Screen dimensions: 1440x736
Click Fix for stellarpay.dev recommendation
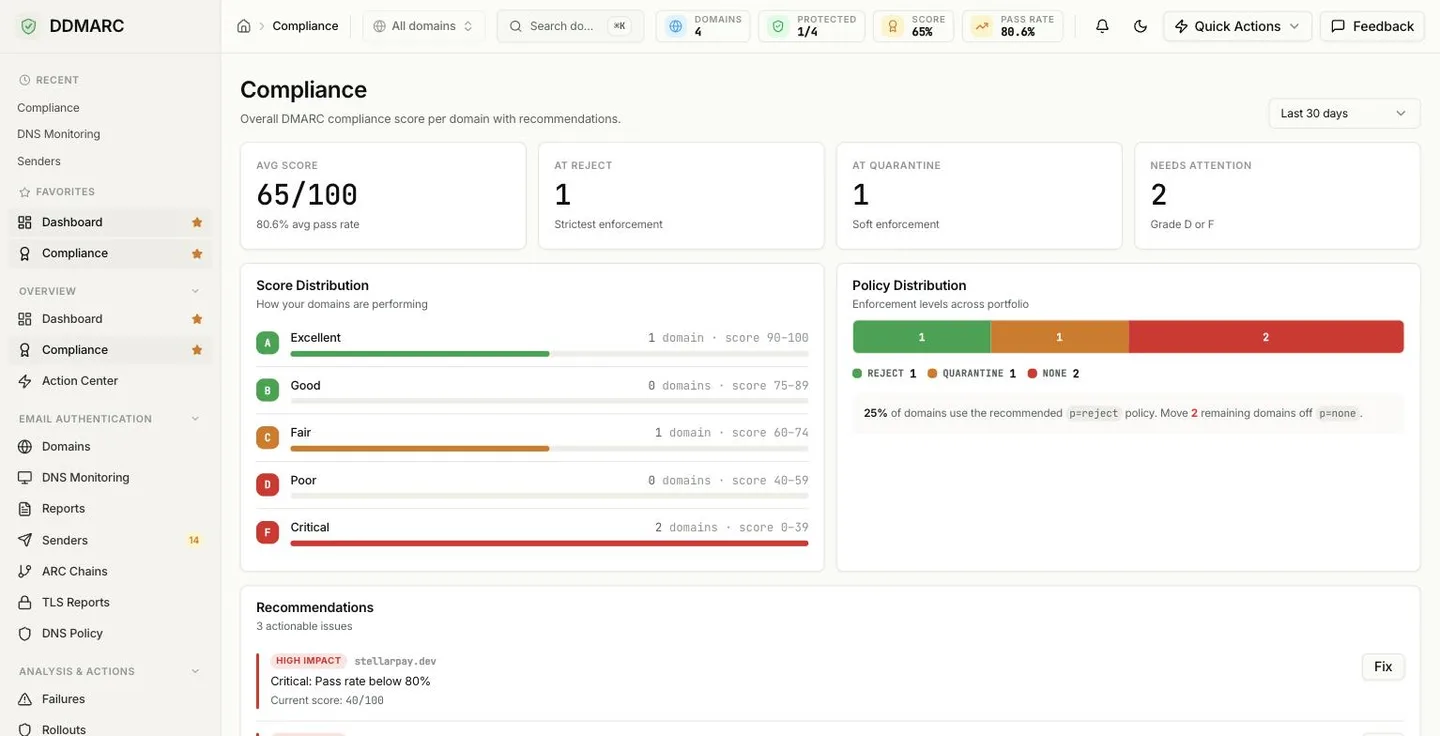pos(1383,667)
